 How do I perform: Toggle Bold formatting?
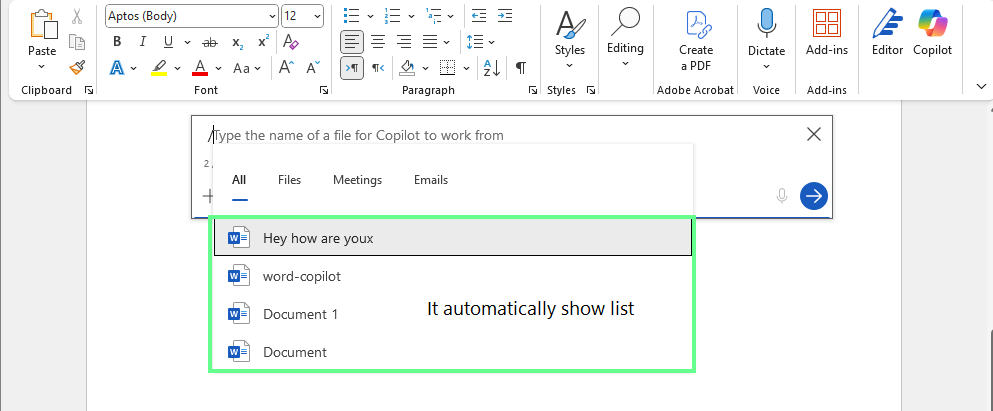(x=117, y=42)
